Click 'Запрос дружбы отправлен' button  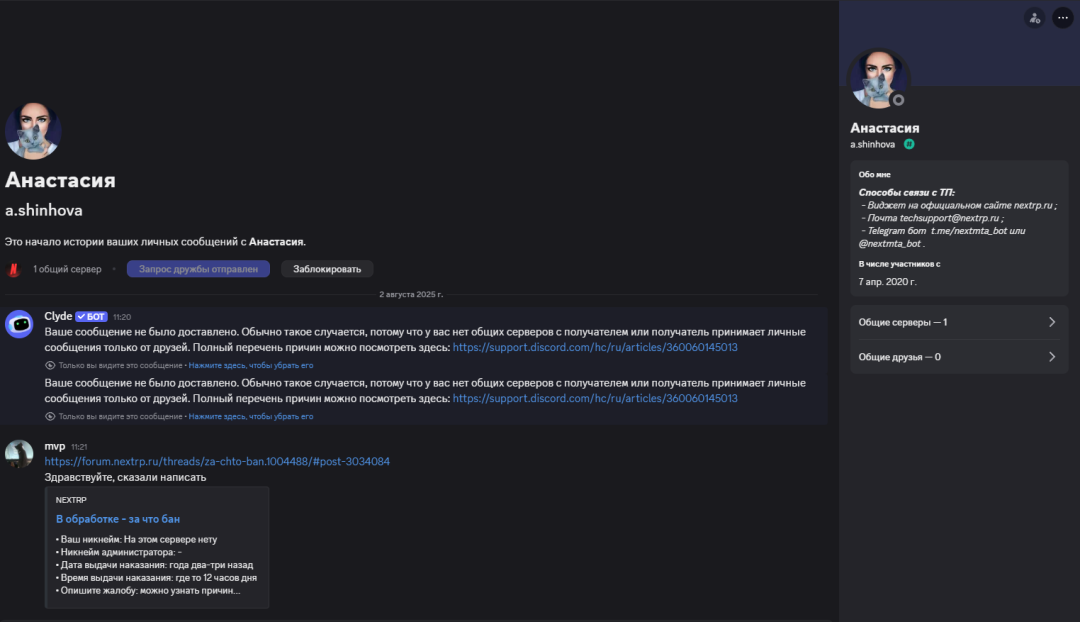coord(198,269)
